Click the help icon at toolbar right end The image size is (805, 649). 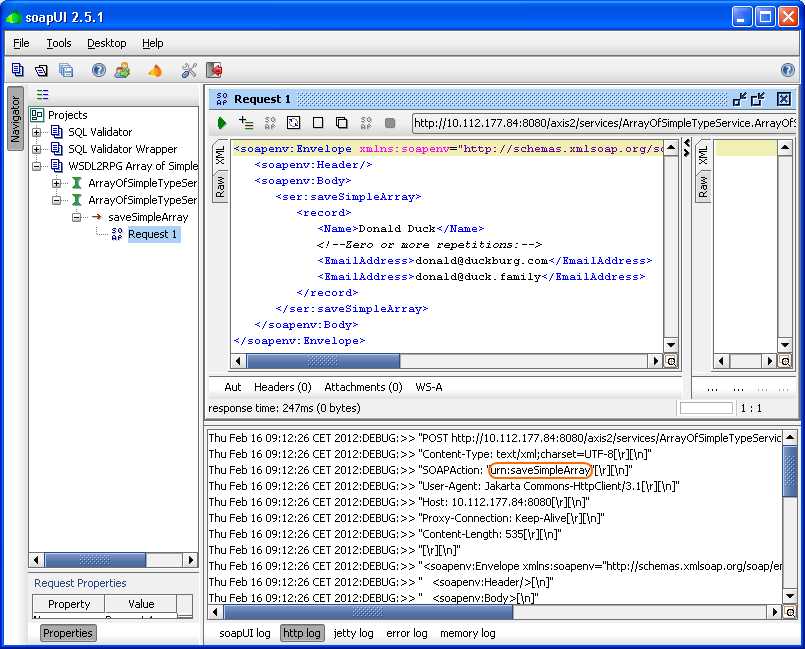(787, 70)
